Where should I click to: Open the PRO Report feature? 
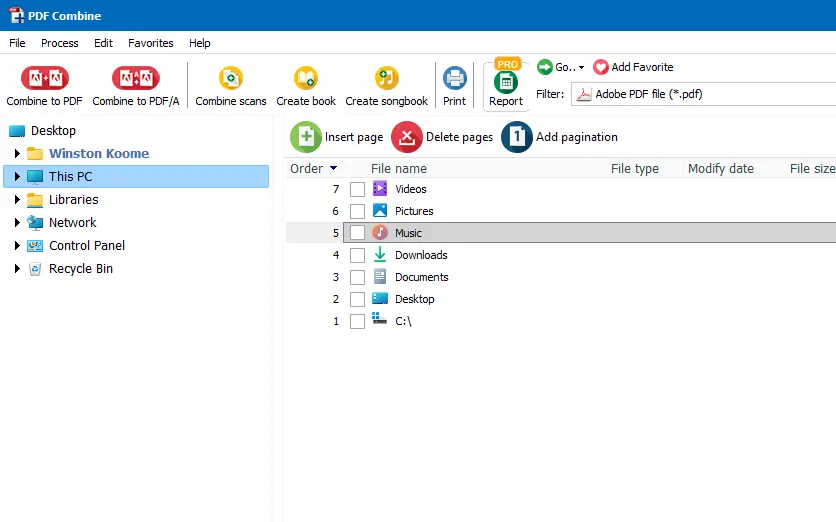coord(506,83)
